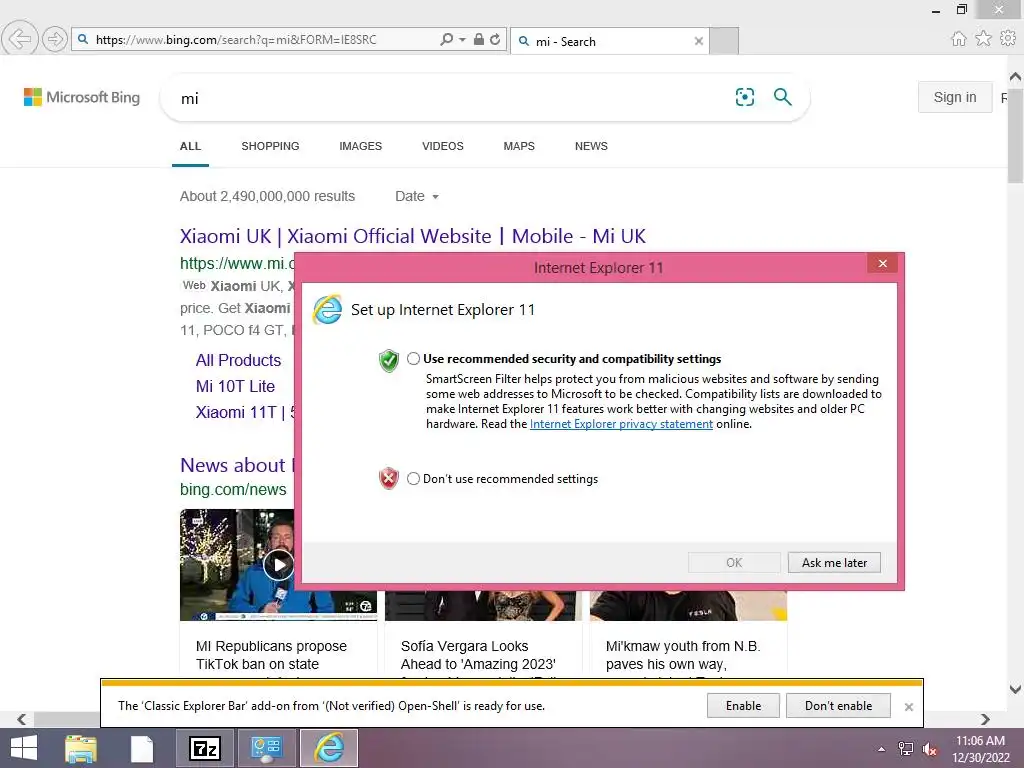Open the Mi 10T Lite sublink
The width and height of the screenshot is (1024, 768).
pos(235,387)
